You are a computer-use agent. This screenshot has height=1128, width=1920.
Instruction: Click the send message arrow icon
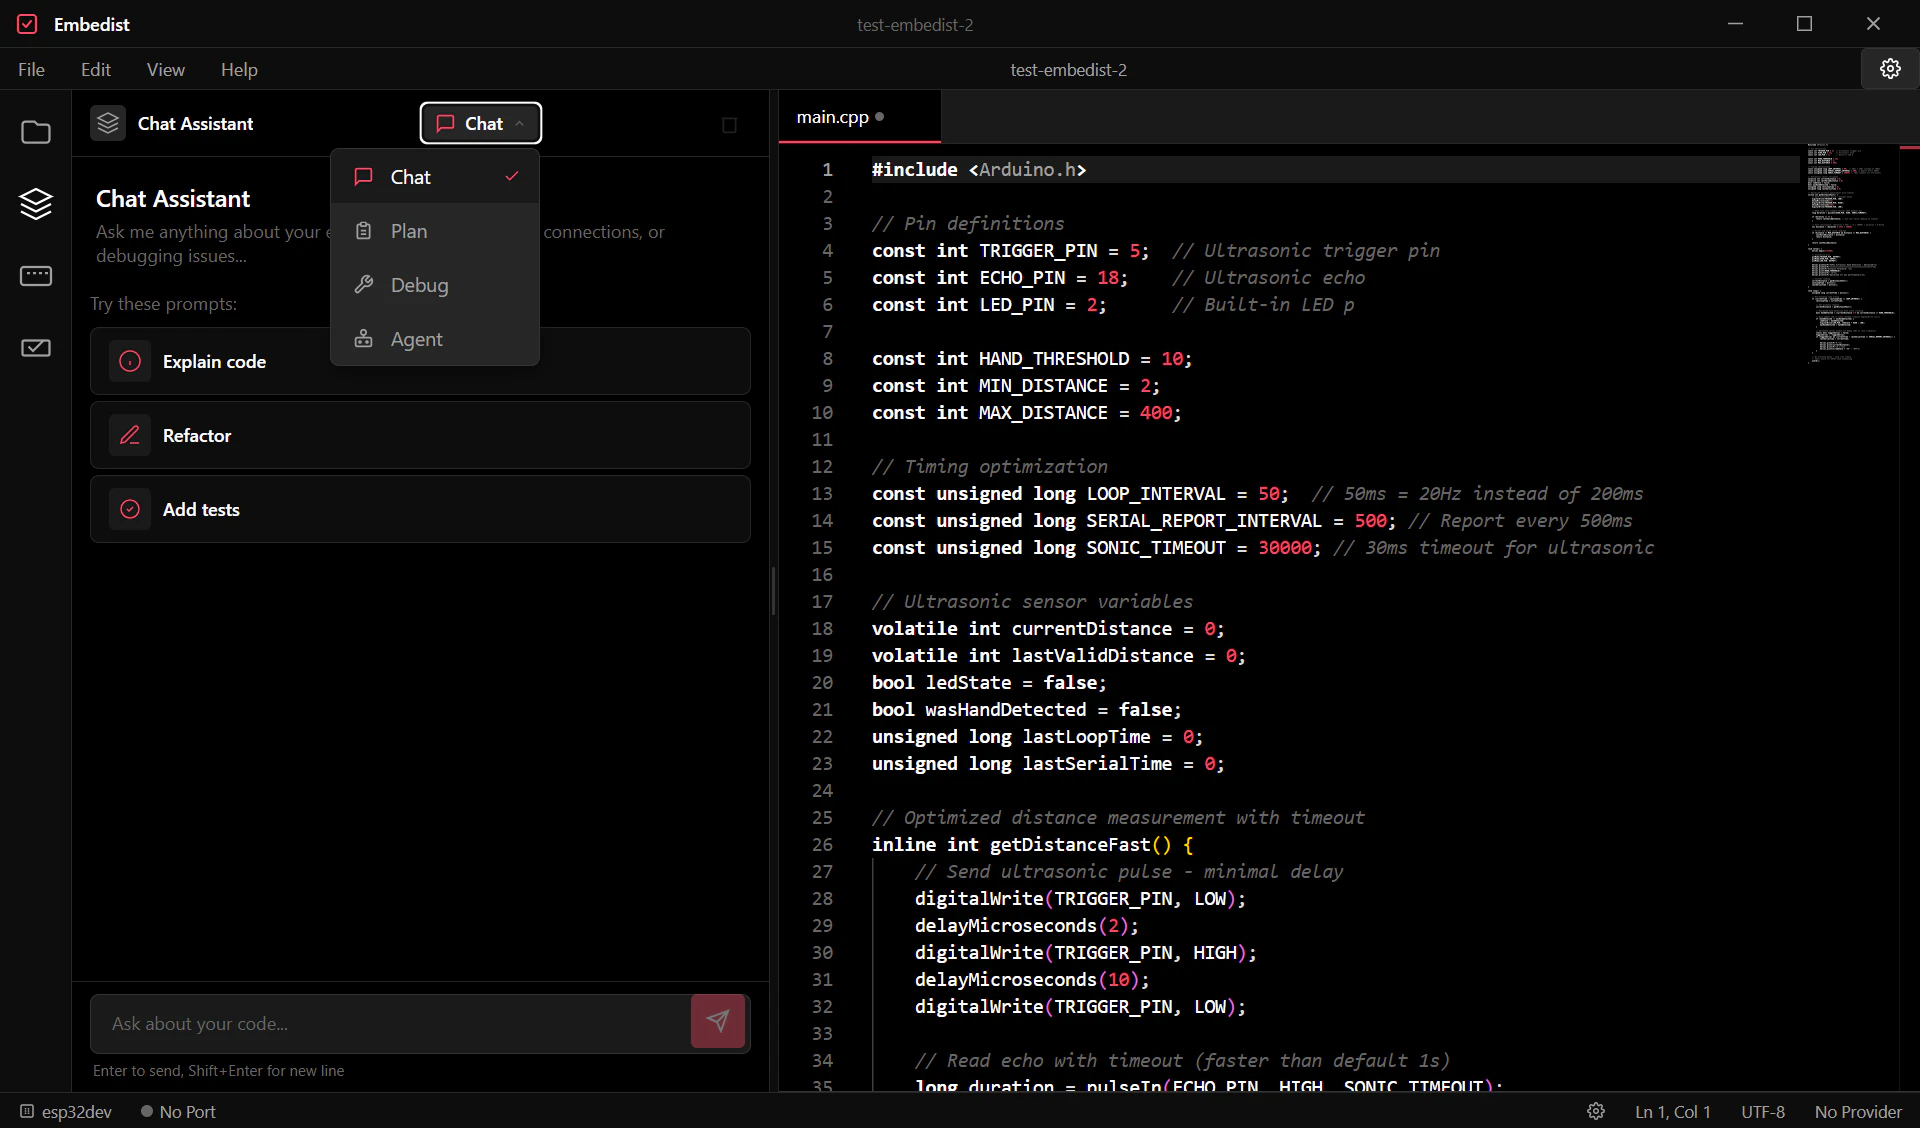717,1022
